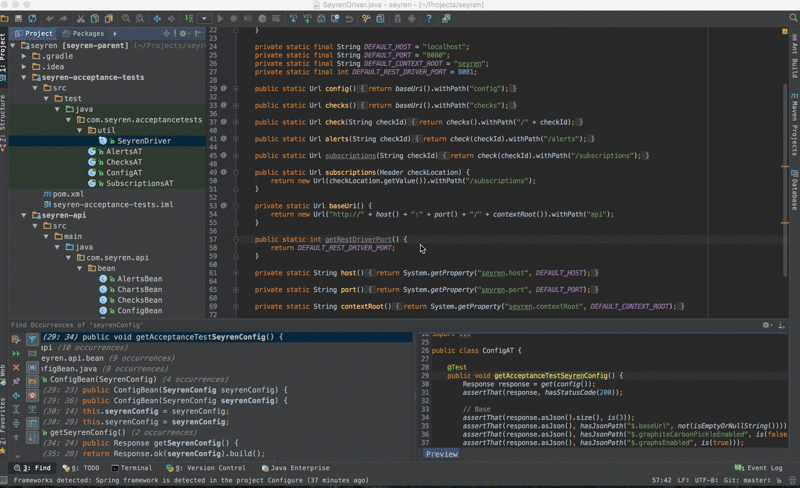Viewport: 800px width, 488px height.
Task: Click the Synchronize refresh icon in toolbar
Action: pyautogui.click(x=34, y=18)
